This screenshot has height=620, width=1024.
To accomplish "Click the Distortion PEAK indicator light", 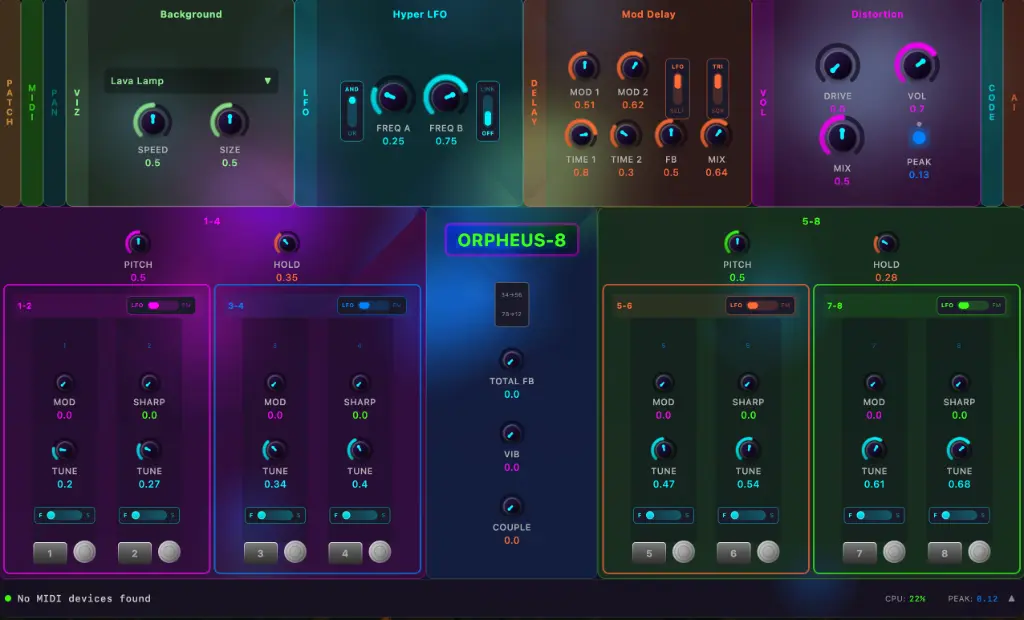I will [919, 137].
